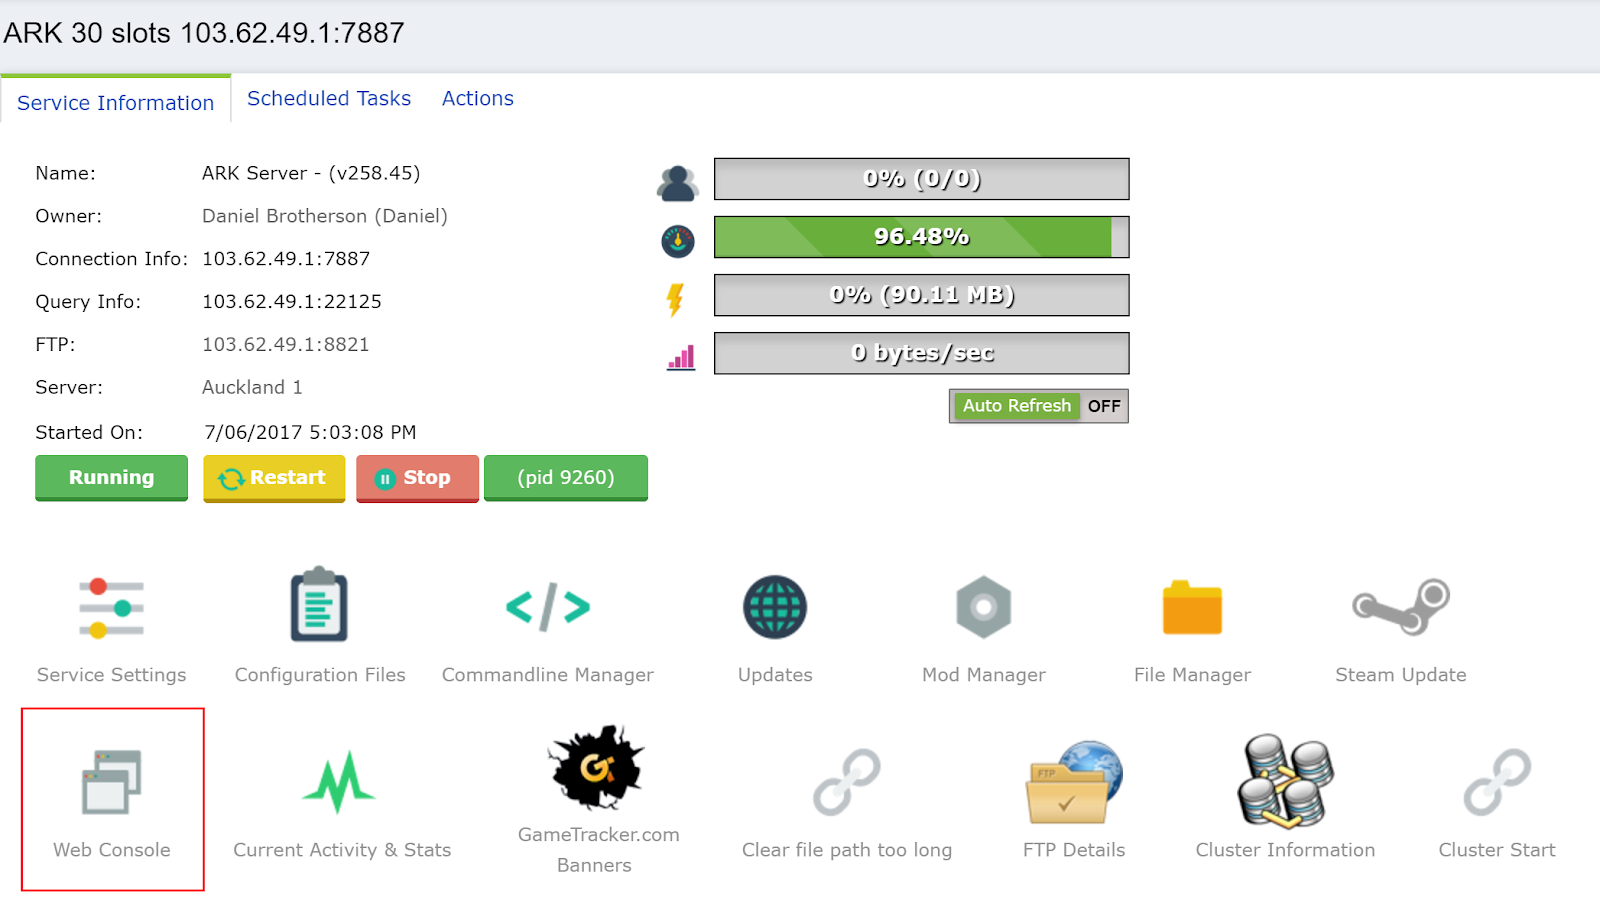This screenshot has height=897, width=1600.
Task: Open the Actions tab
Action: (478, 98)
